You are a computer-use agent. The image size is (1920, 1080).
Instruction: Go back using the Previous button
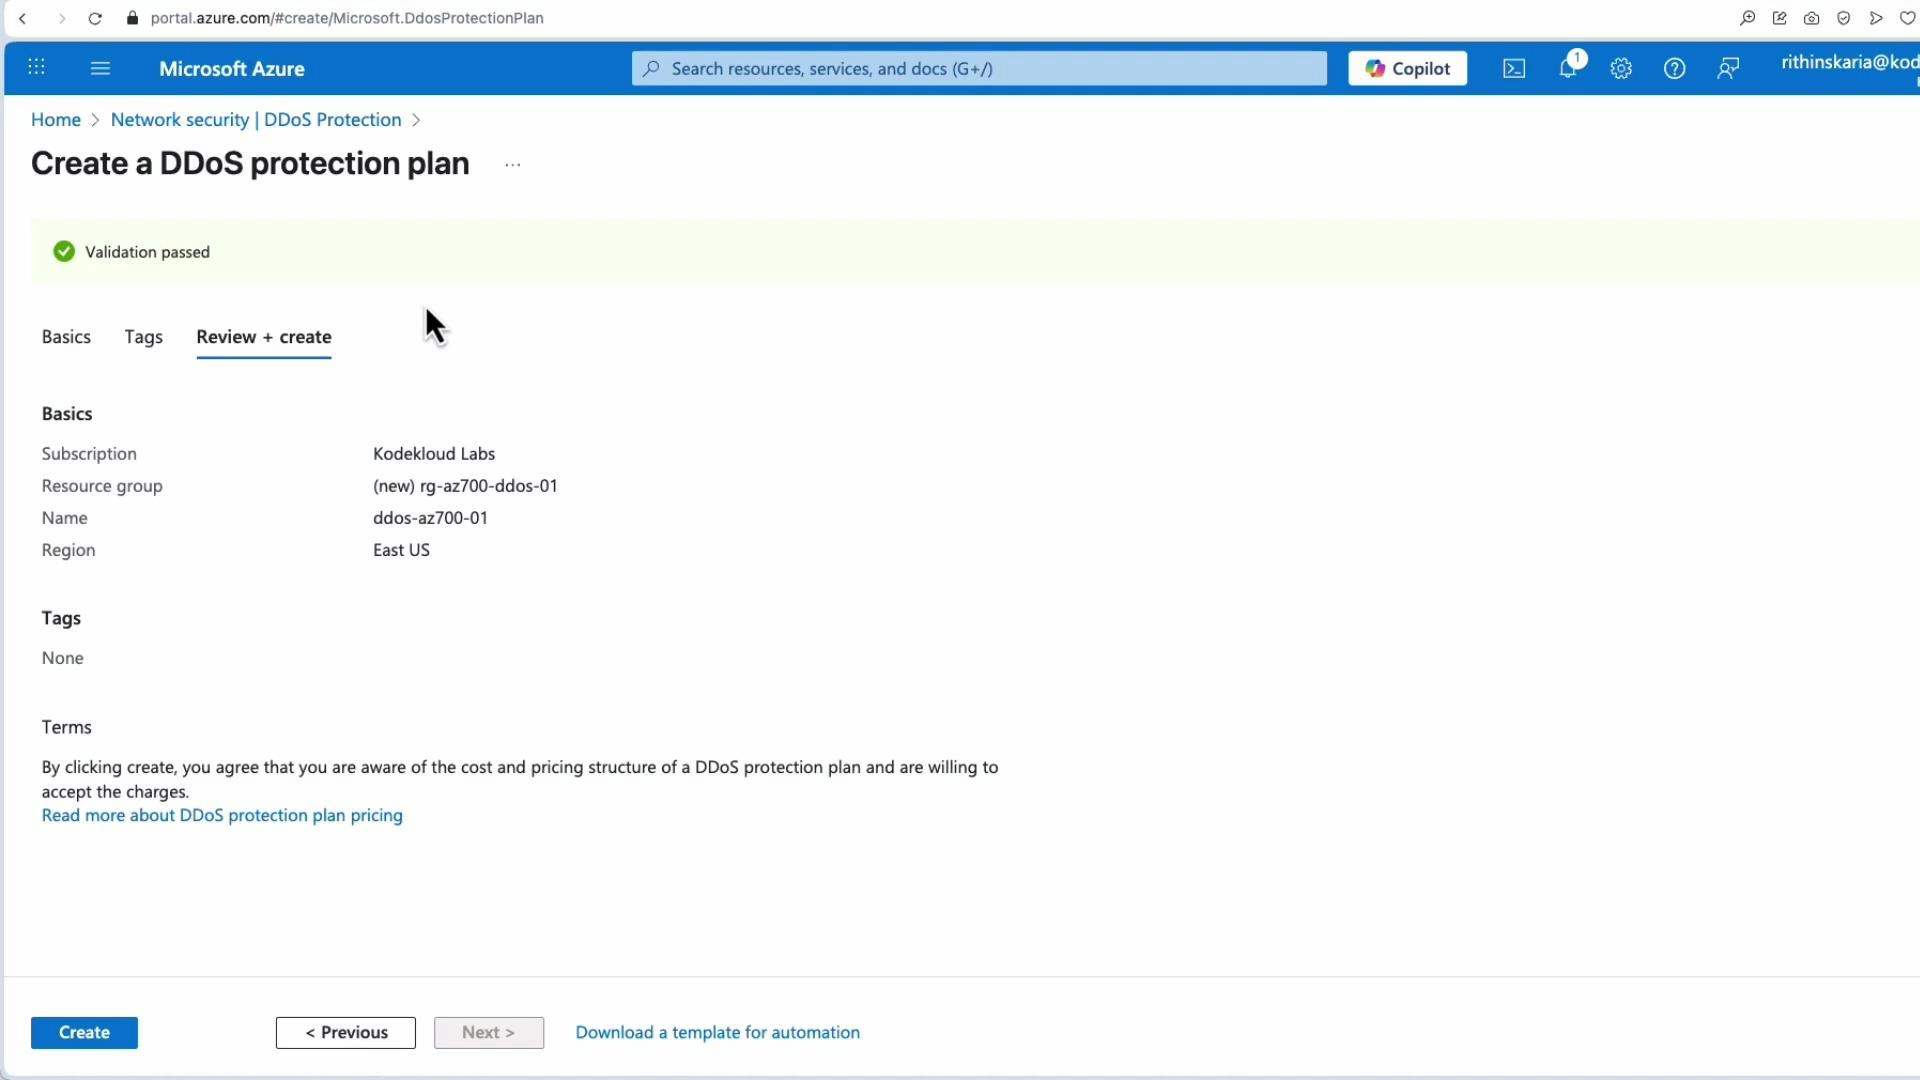click(345, 1032)
